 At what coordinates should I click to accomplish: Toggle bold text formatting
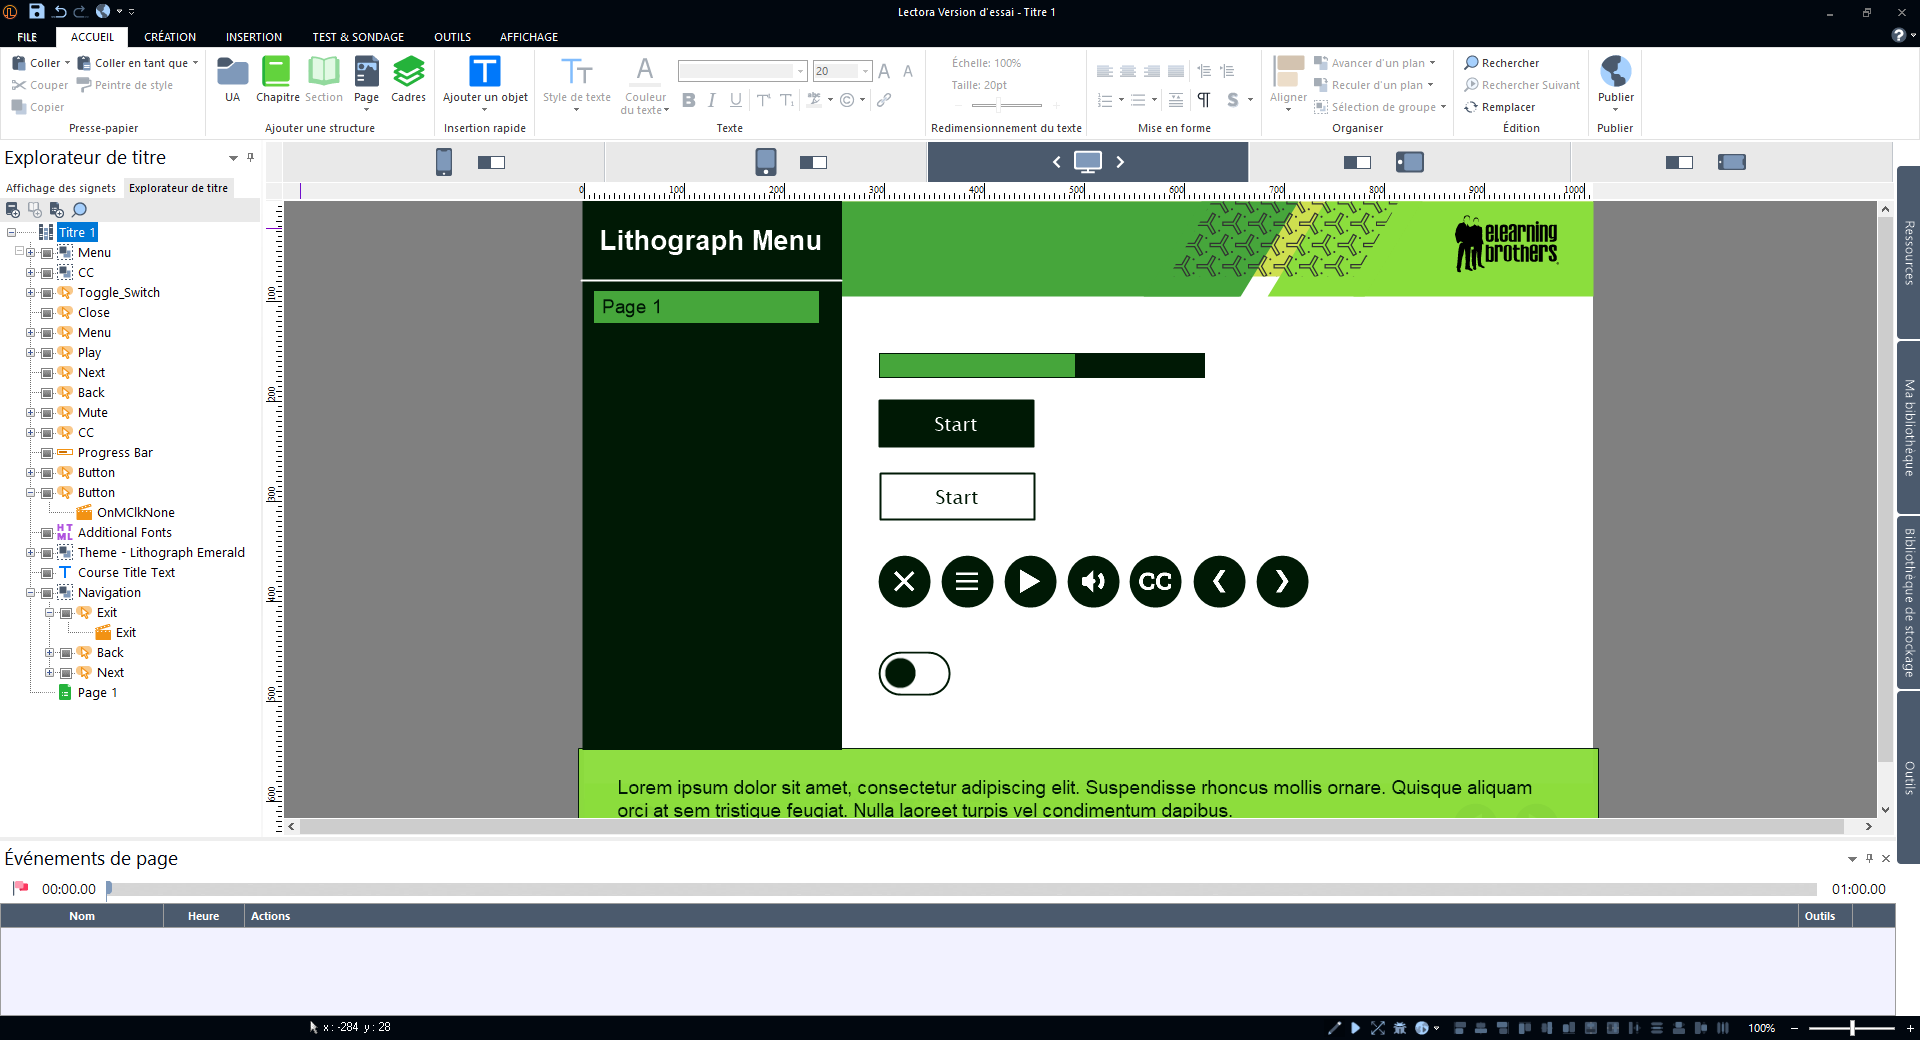click(x=688, y=100)
